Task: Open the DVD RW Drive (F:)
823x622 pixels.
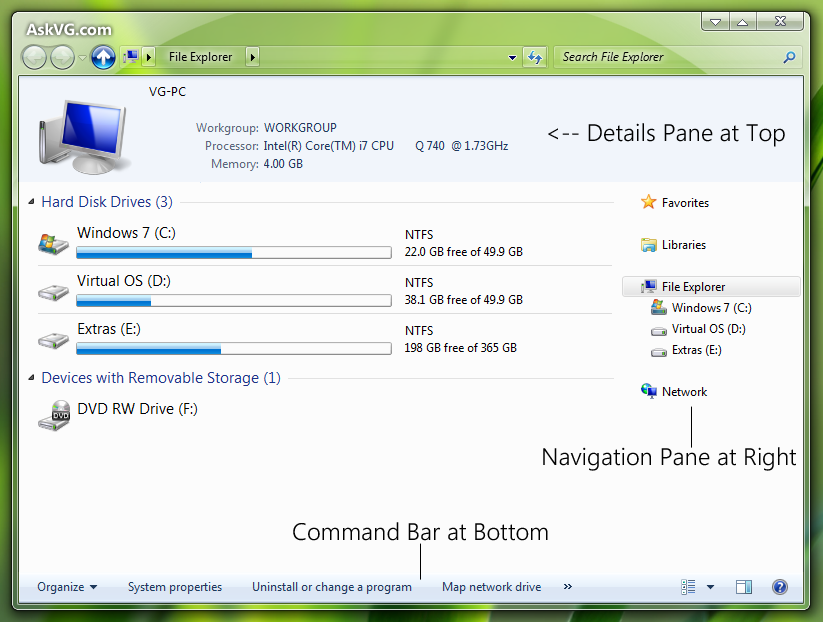Action: click(137, 409)
